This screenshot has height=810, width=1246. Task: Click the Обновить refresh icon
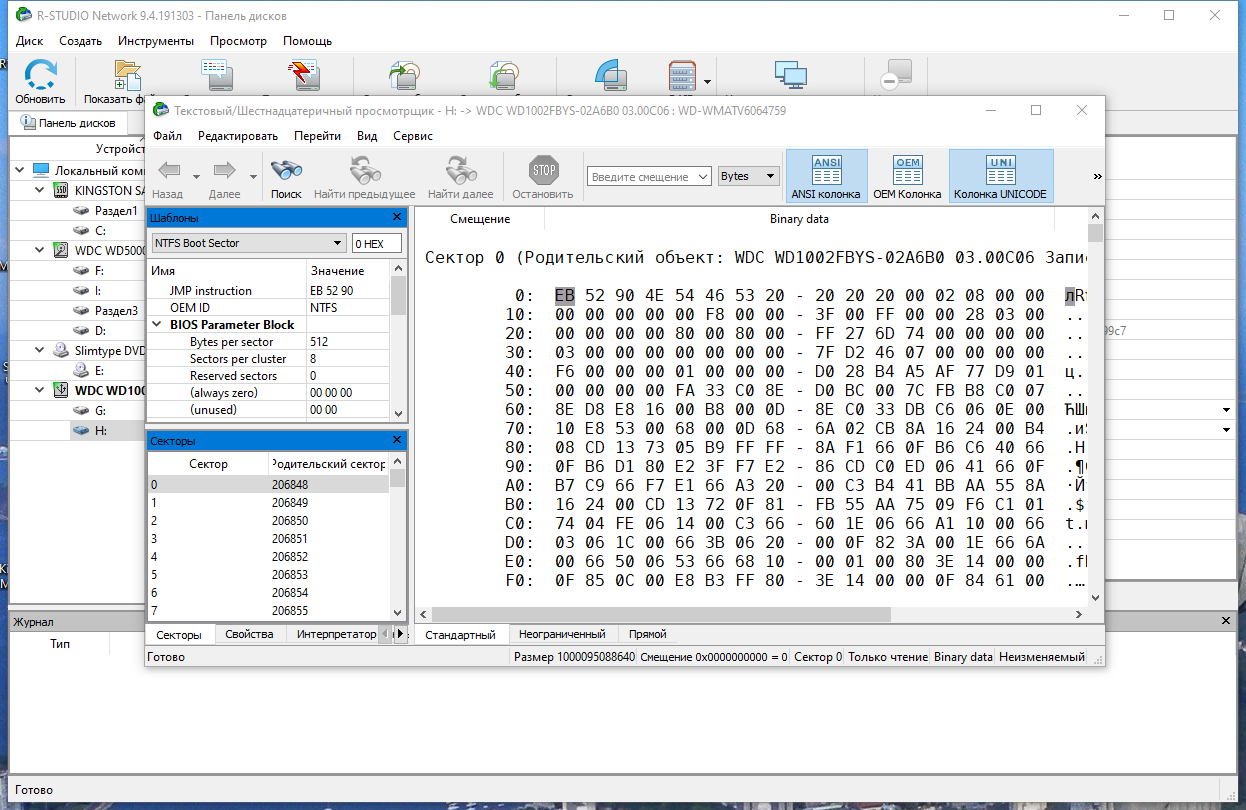(x=40, y=75)
